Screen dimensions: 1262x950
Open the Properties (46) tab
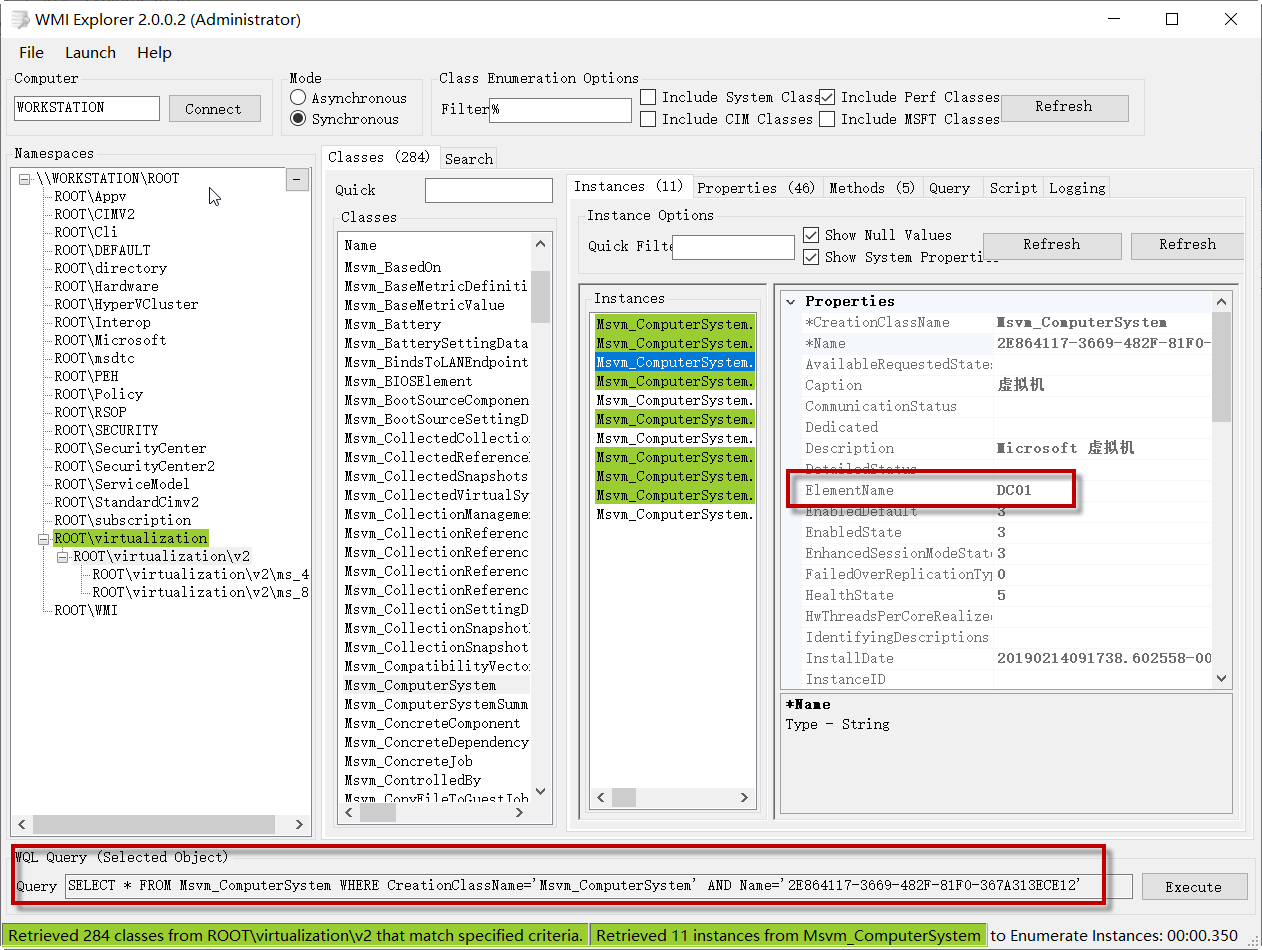756,188
